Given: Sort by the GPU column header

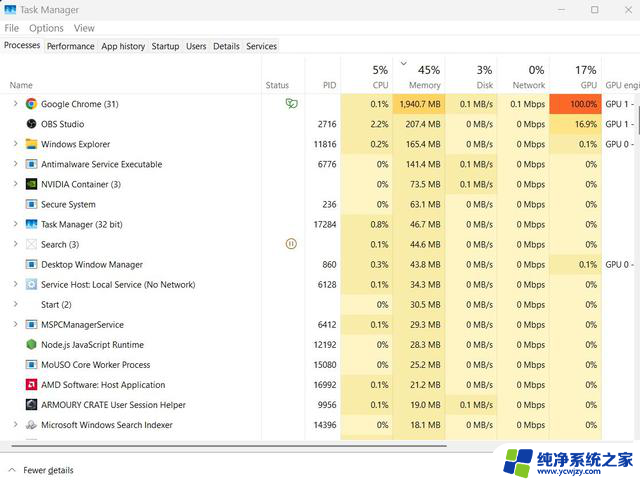Looking at the screenshot, I should click(576, 75).
